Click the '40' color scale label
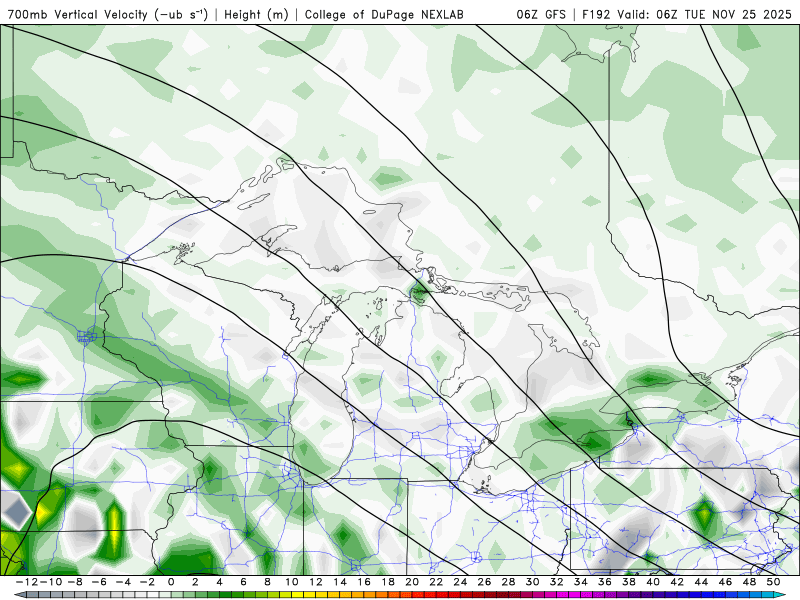The width and height of the screenshot is (800, 600). 653,582
